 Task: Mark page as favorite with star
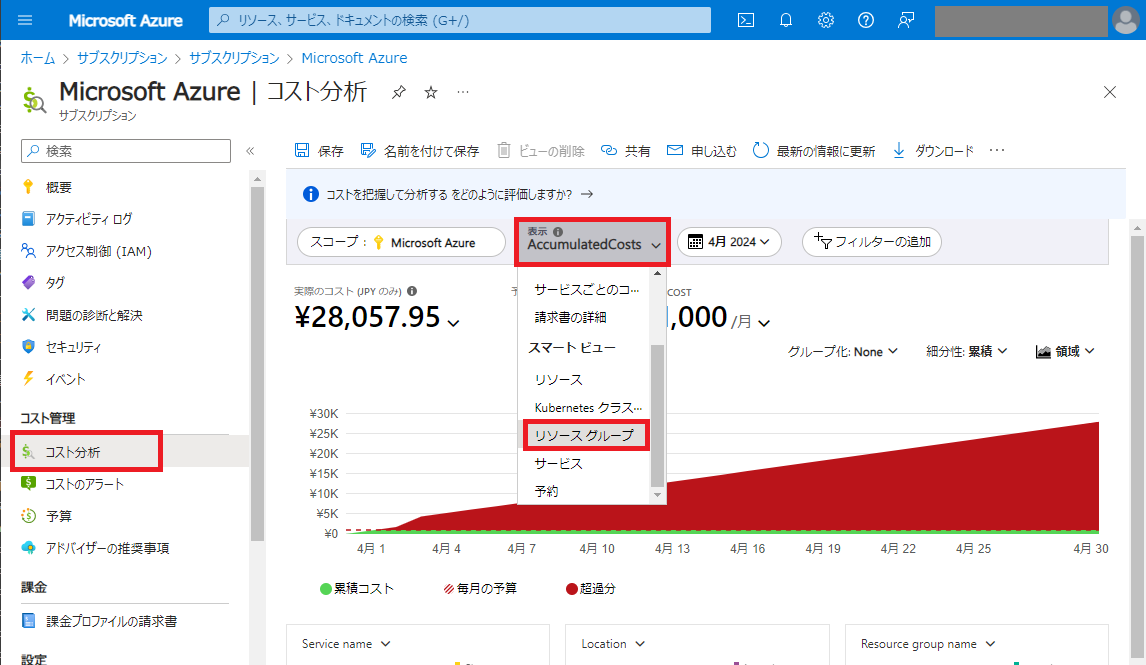(431, 92)
